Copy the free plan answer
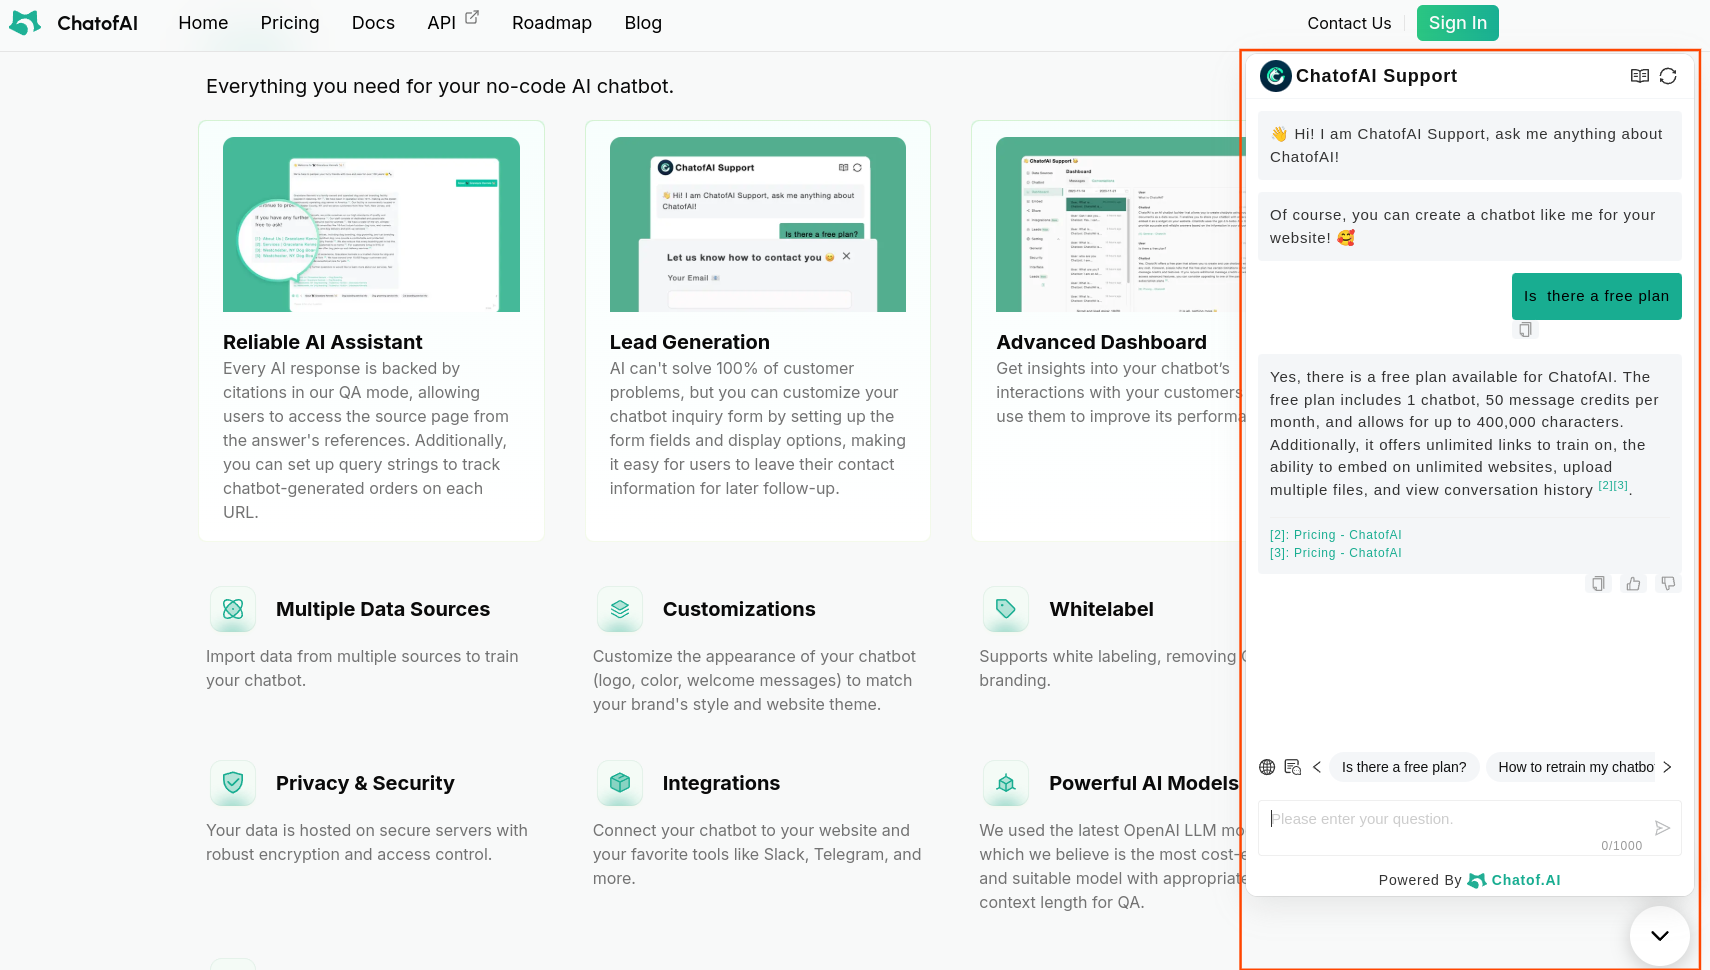 pos(1598,584)
